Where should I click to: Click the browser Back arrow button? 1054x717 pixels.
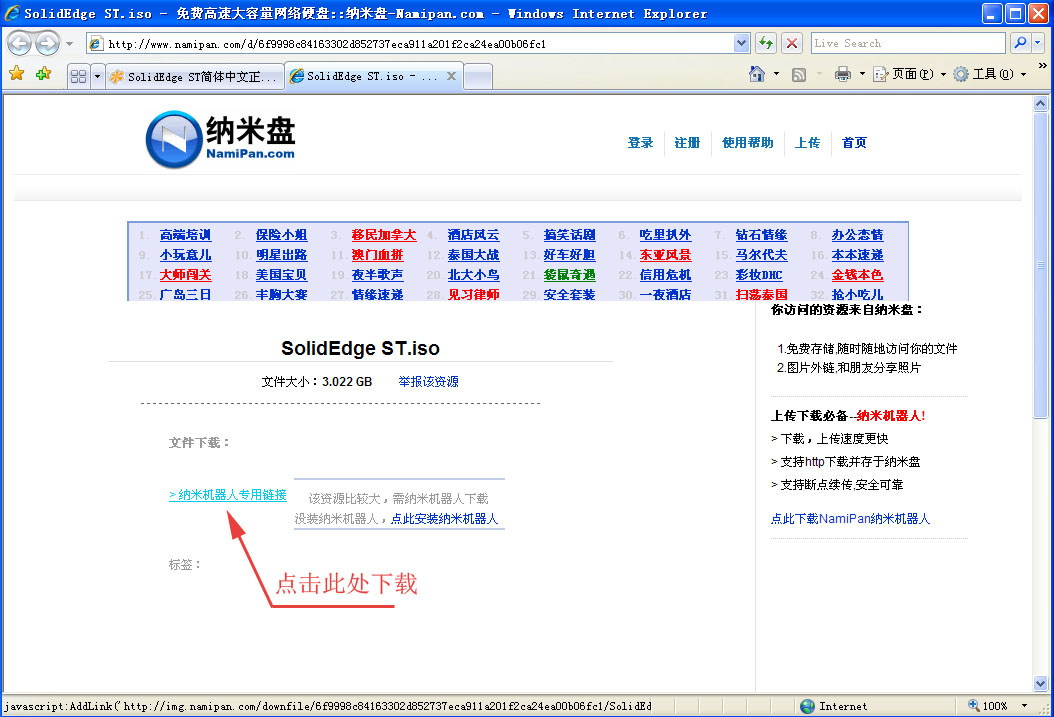(x=19, y=44)
